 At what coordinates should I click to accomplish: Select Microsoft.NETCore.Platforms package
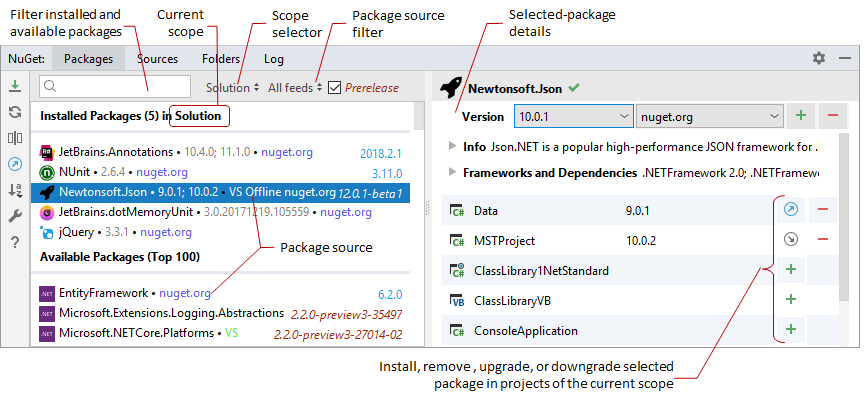point(221,334)
